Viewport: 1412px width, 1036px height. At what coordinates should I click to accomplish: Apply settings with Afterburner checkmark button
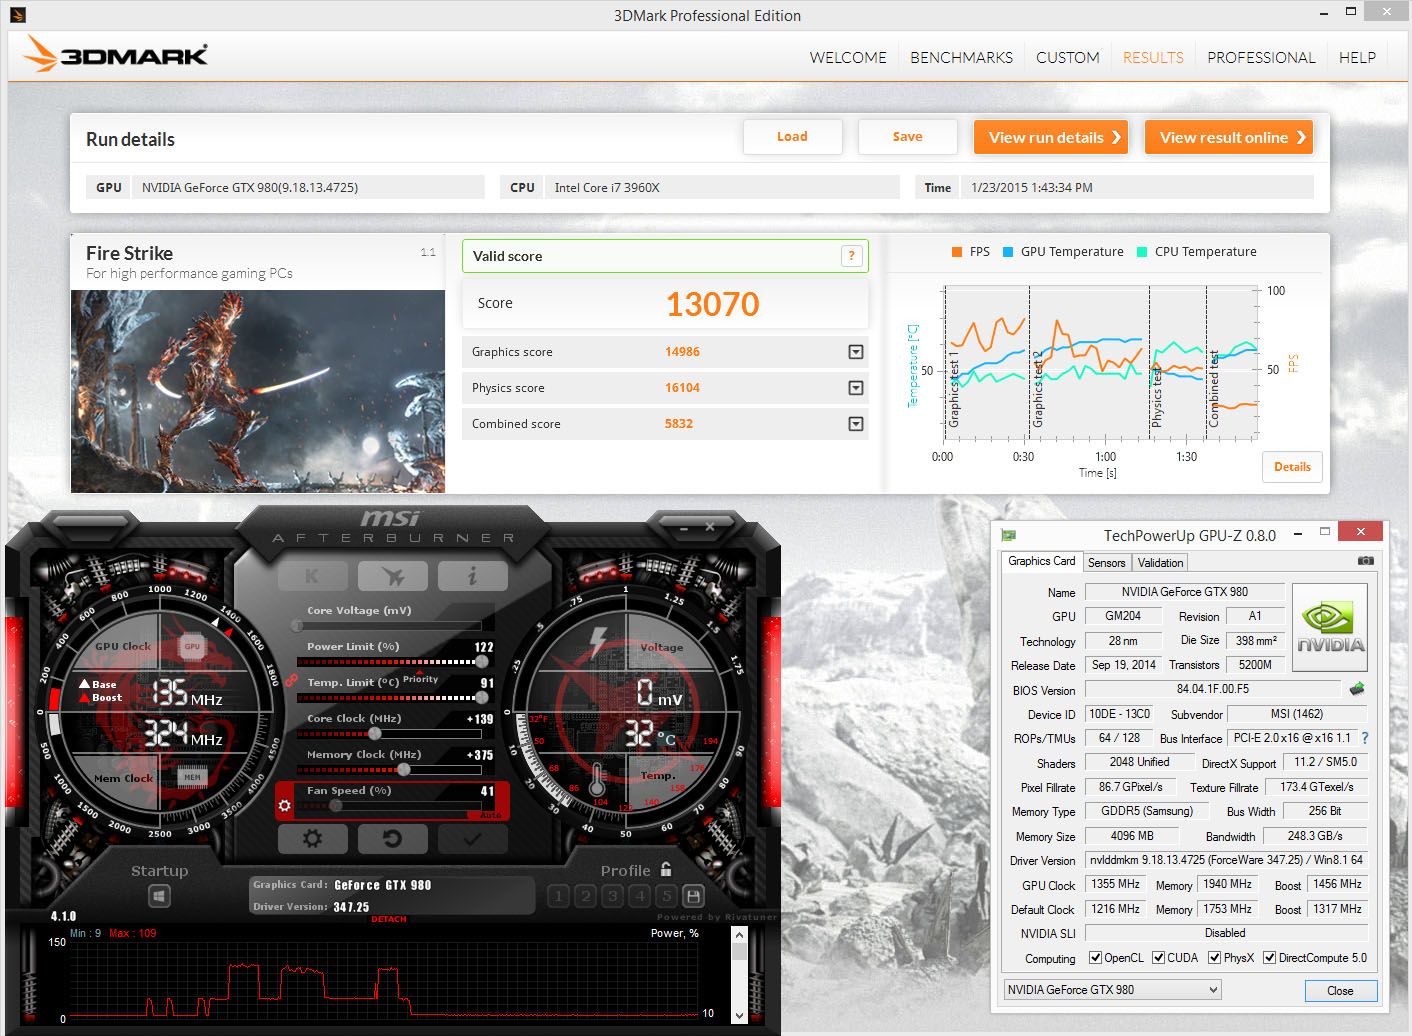472,838
